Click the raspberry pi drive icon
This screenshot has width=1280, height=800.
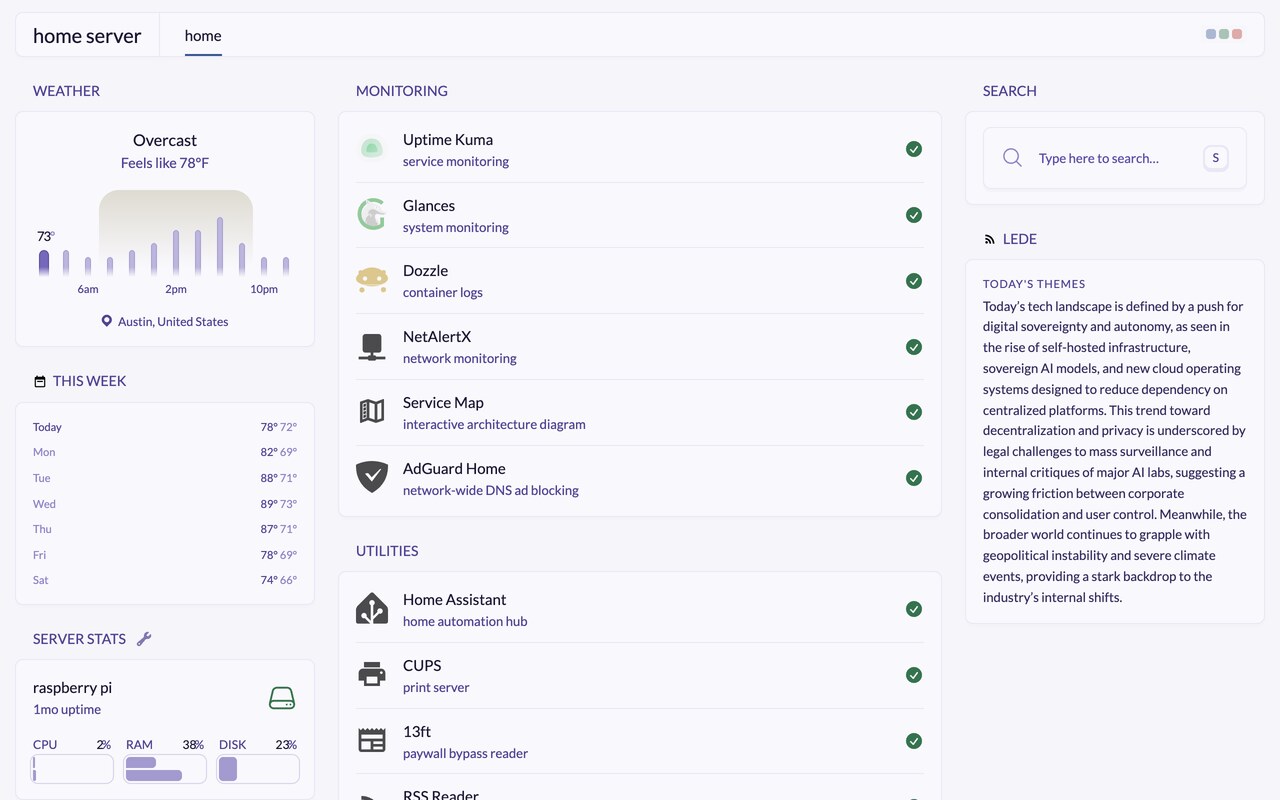pos(282,698)
